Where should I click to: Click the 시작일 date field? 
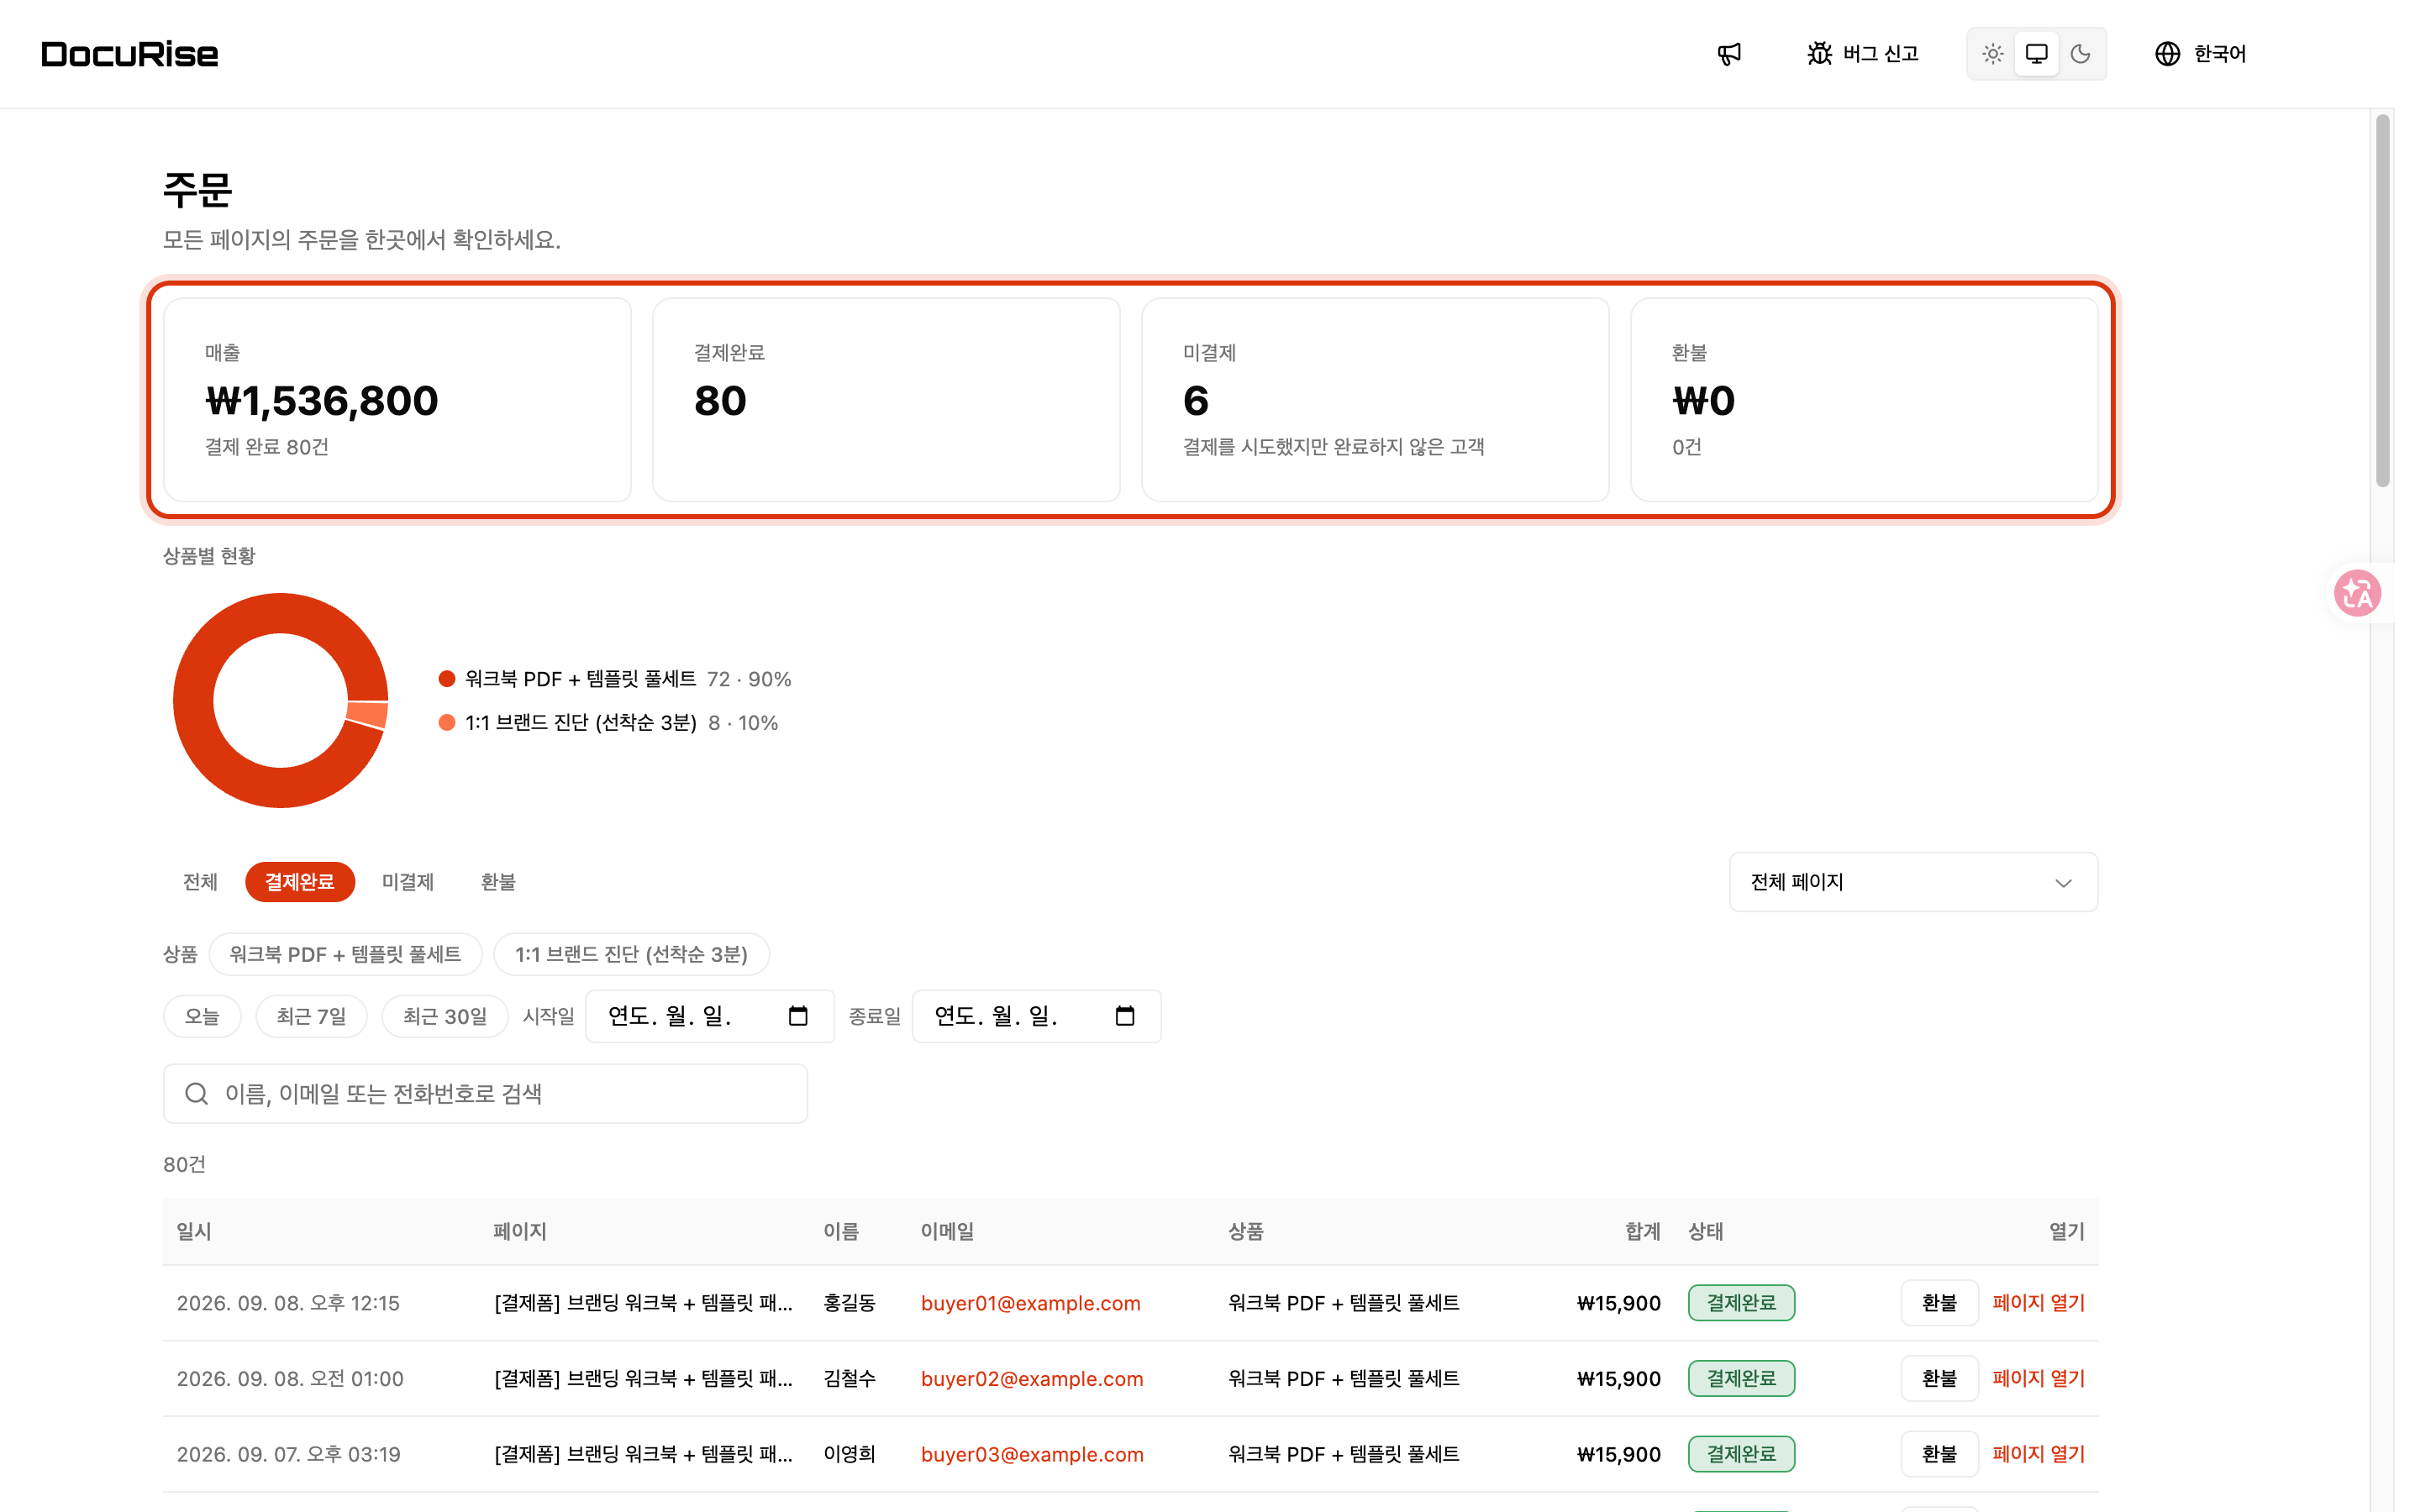point(709,1016)
